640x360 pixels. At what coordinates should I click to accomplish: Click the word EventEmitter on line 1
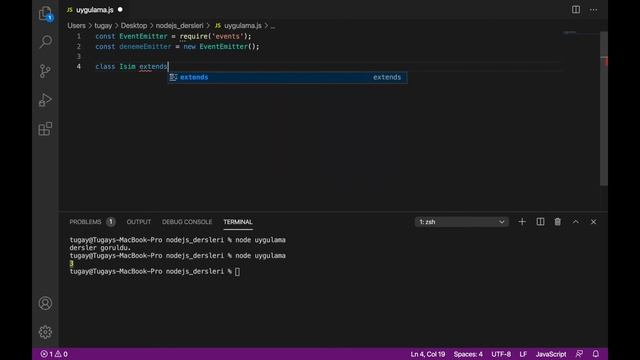click(143, 36)
